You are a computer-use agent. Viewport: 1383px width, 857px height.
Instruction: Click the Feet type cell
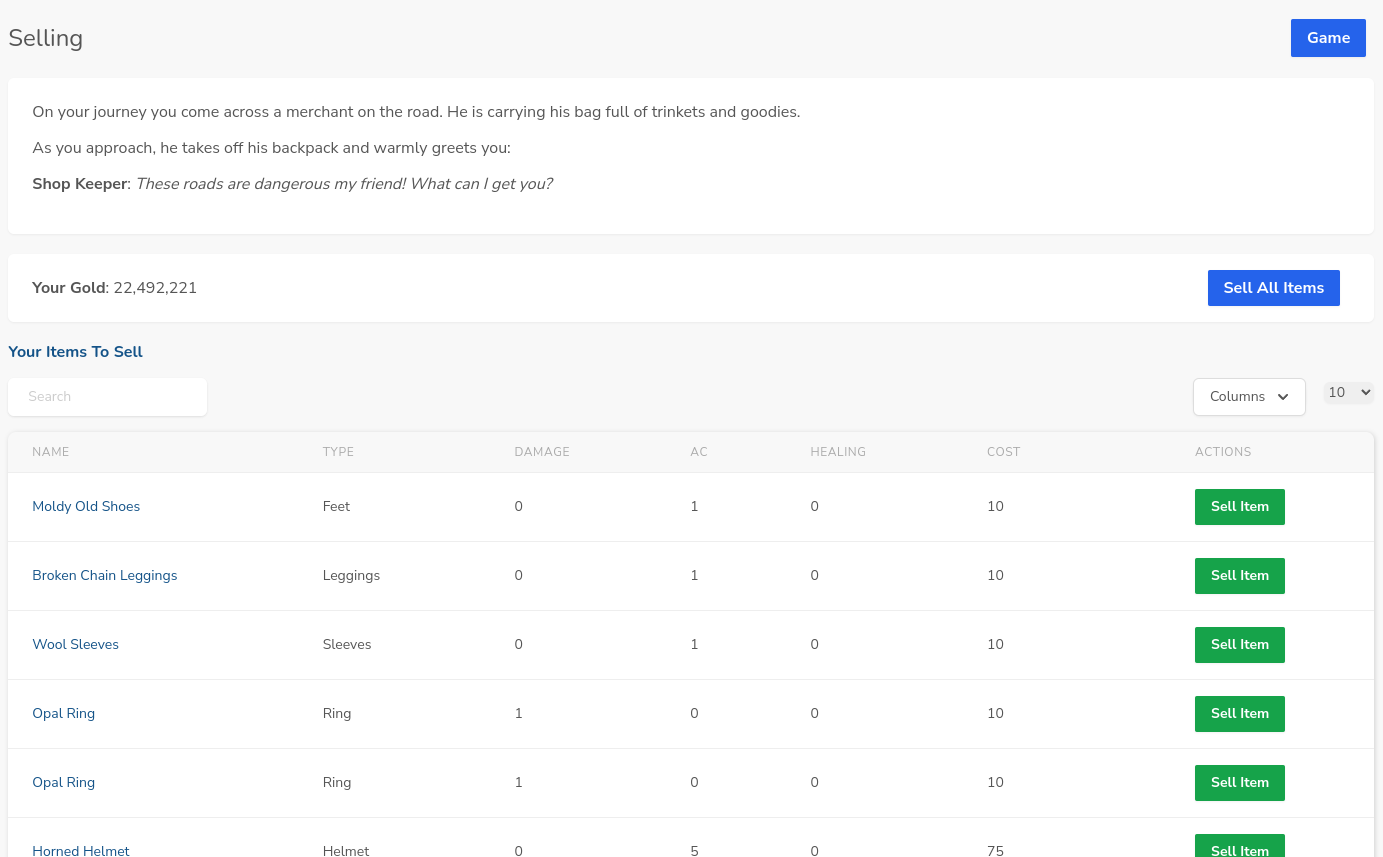click(x=336, y=507)
